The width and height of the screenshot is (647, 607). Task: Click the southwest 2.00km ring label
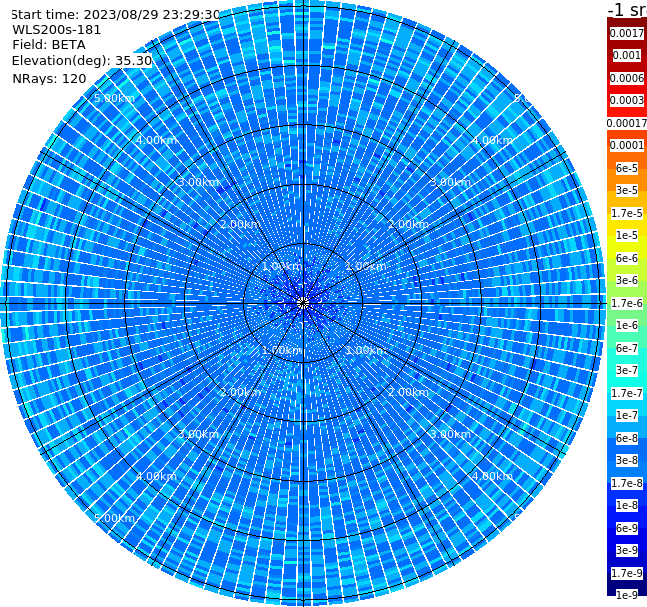tap(240, 392)
